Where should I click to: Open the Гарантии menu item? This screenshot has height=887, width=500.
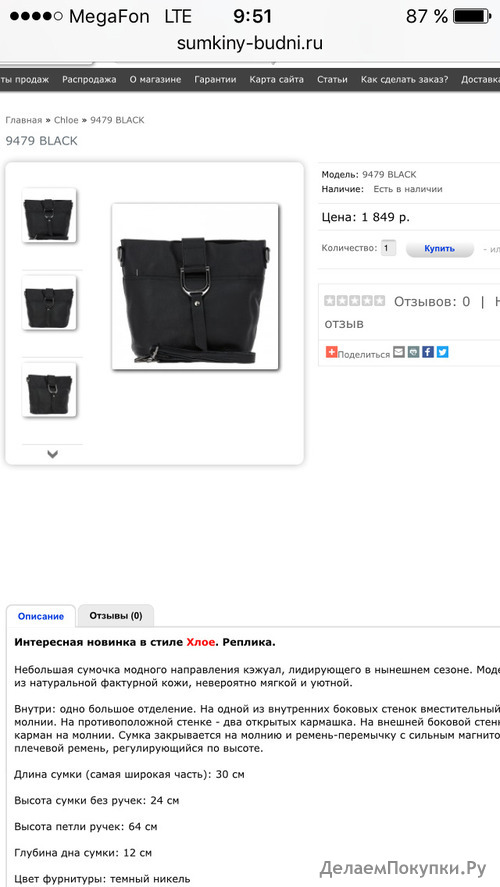[x=215, y=80]
